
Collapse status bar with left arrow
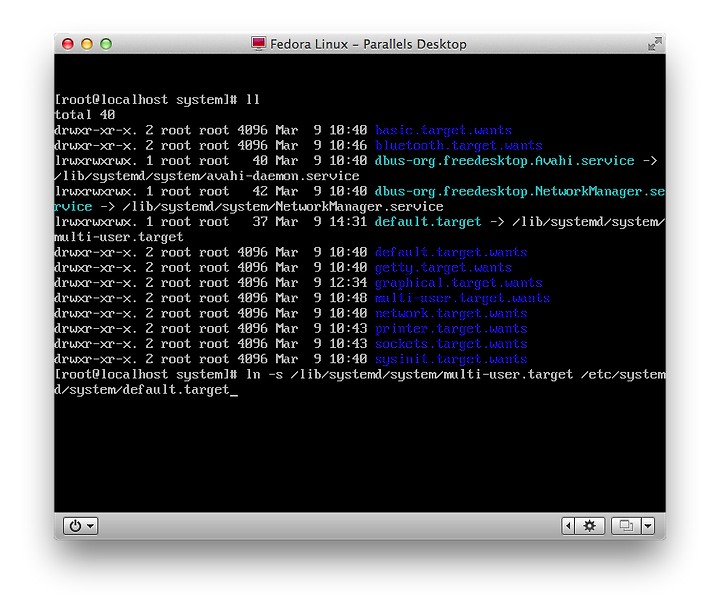click(x=568, y=526)
